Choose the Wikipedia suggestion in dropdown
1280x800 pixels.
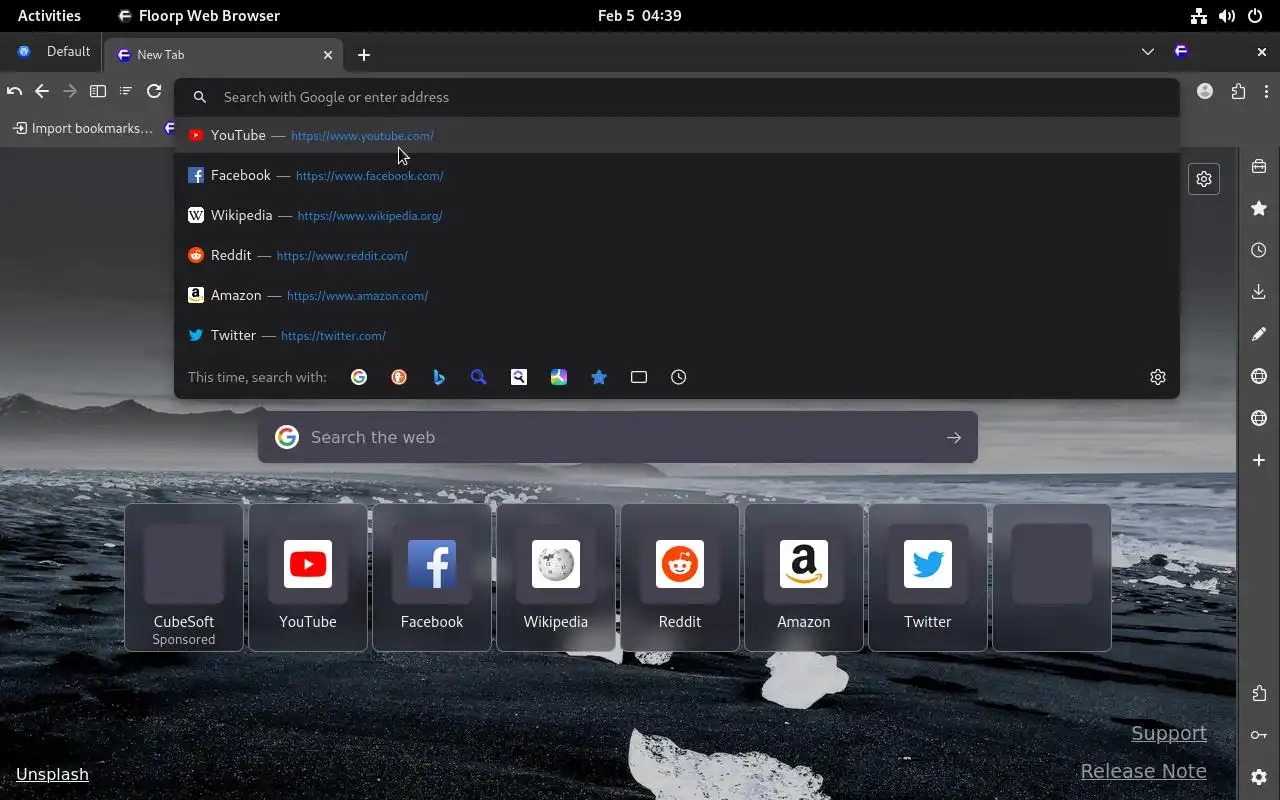point(677,215)
